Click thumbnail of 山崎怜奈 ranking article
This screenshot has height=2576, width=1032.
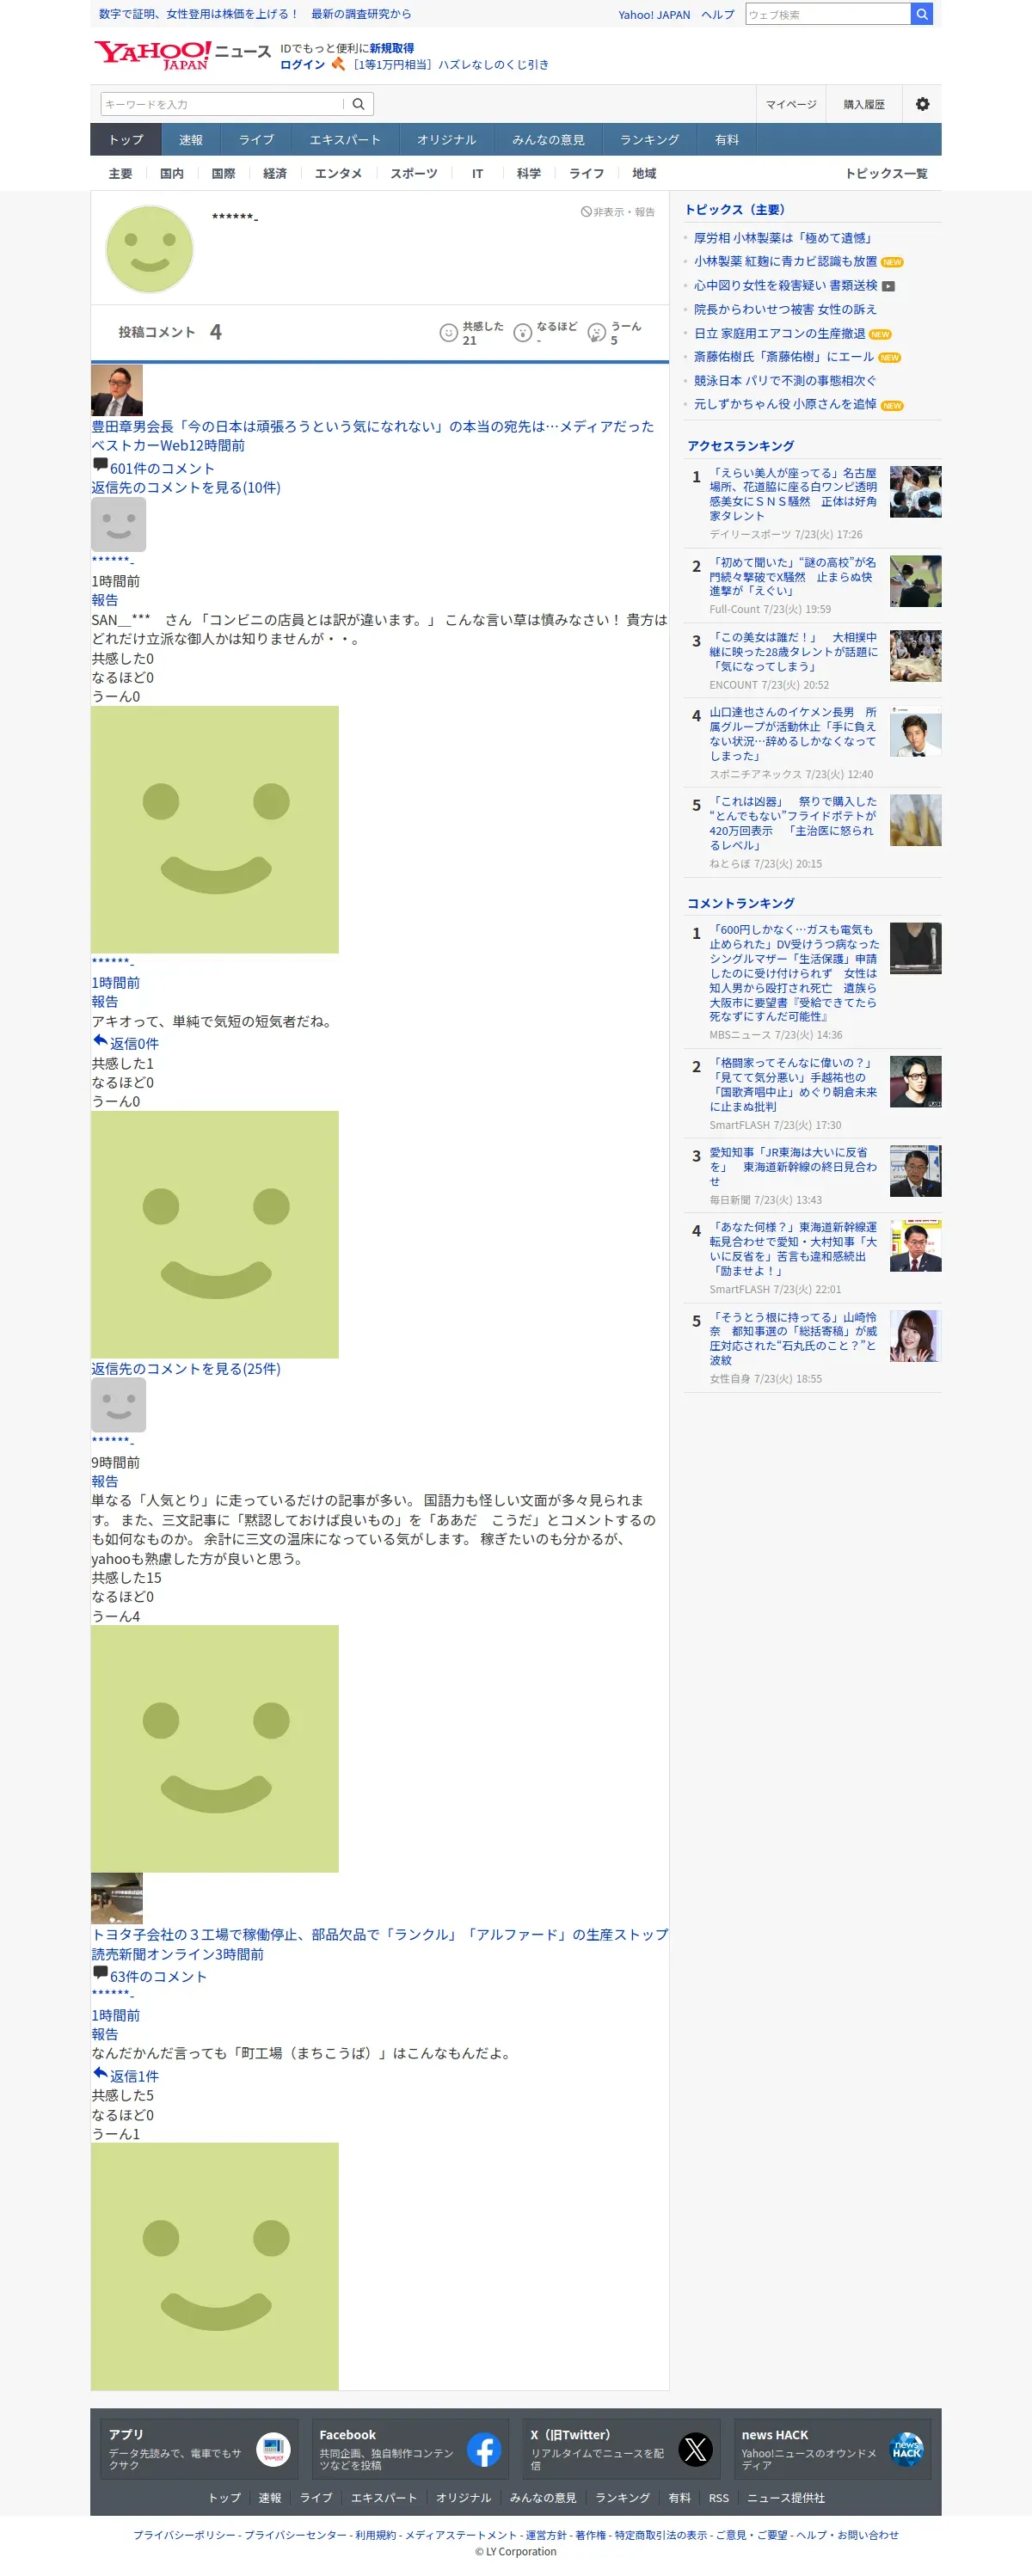pyautogui.click(x=915, y=1336)
